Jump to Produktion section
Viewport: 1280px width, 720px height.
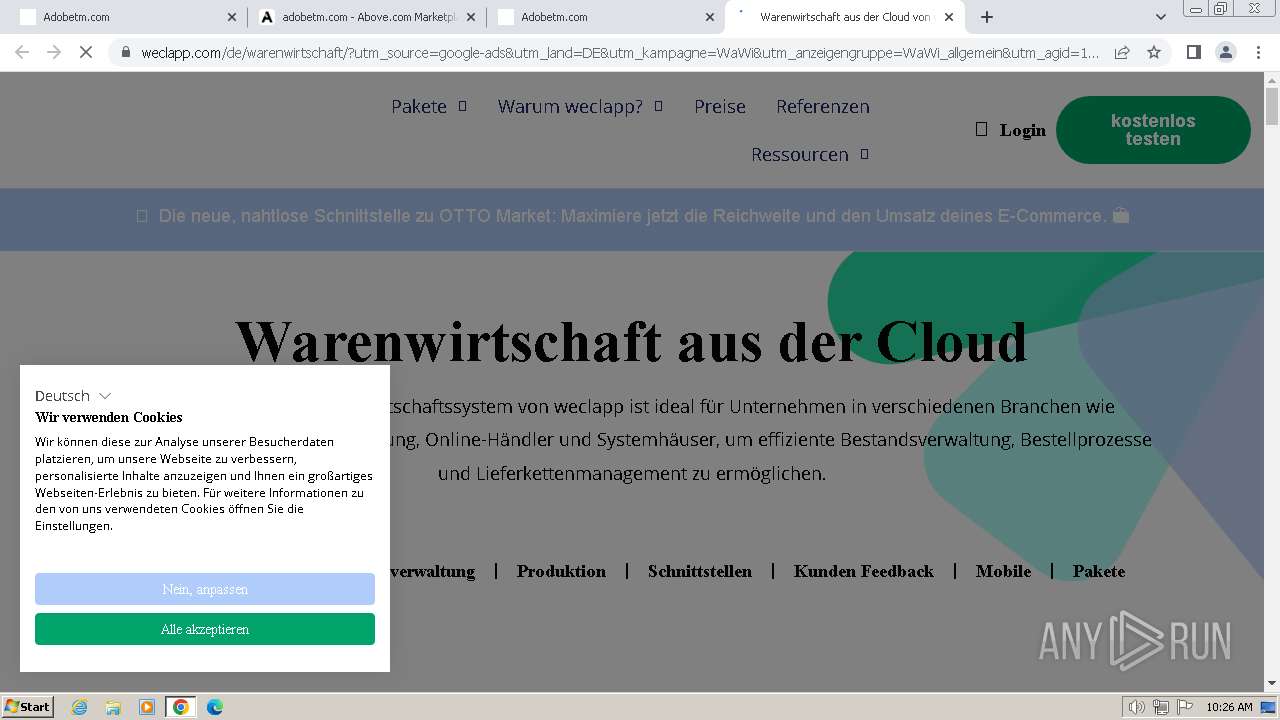561,571
